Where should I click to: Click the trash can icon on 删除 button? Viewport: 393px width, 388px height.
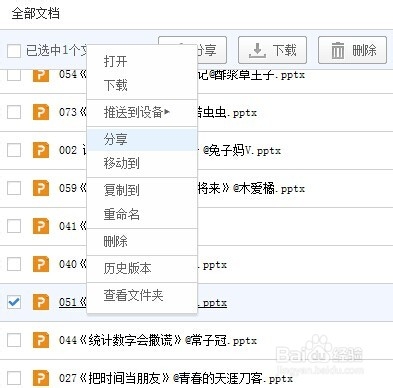[337, 50]
